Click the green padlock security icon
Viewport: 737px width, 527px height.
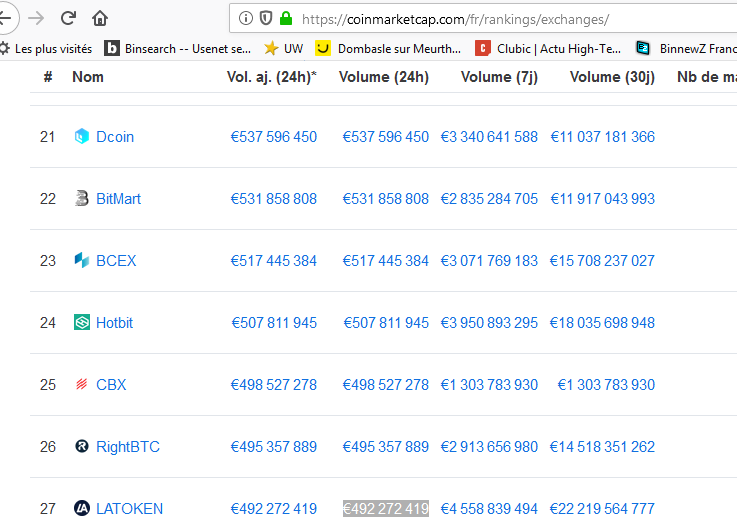point(286,18)
